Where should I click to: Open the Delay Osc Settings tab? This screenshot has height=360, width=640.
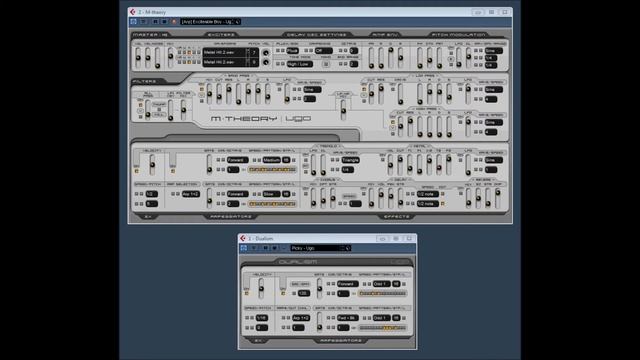(x=317, y=35)
